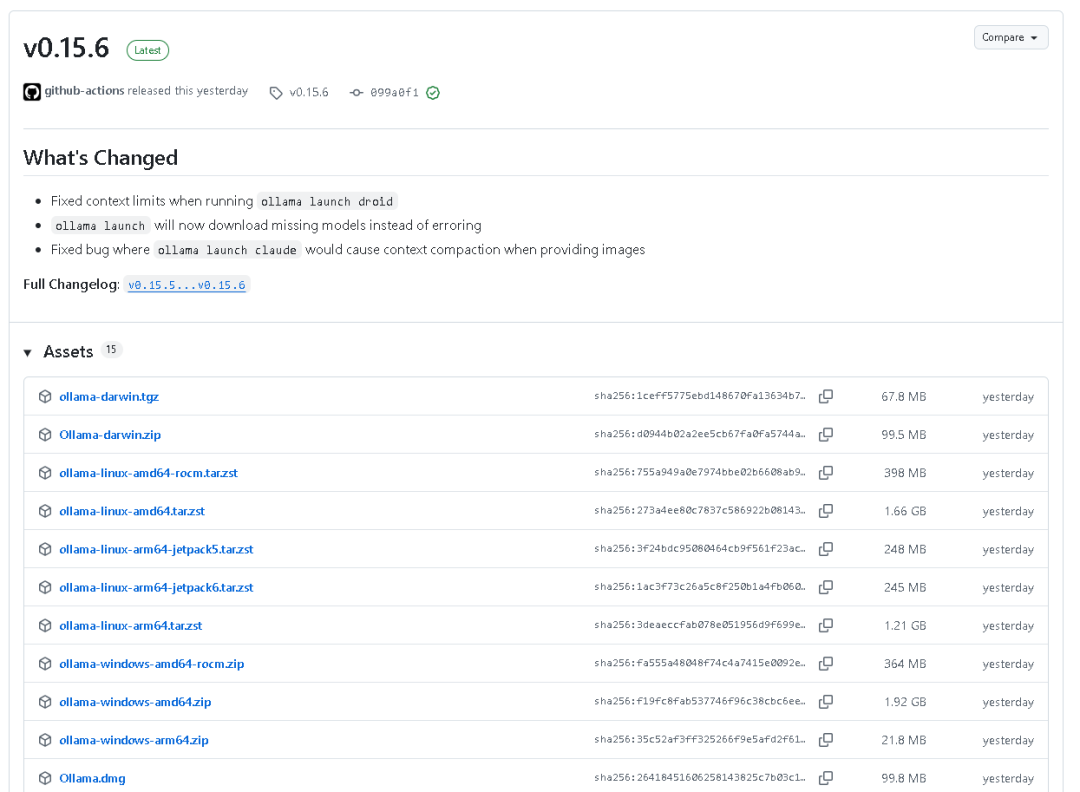The height and width of the screenshot is (792, 1080).
Task: Click package icon for ollama-darwin.tgz
Action: pos(45,397)
